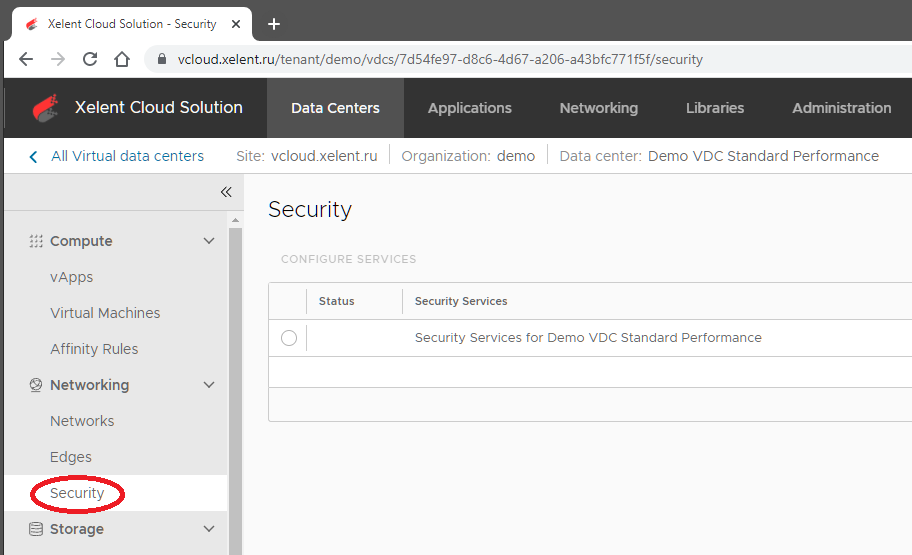Open a new browser tab with plus
The width and height of the screenshot is (912, 555).
coord(274,24)
